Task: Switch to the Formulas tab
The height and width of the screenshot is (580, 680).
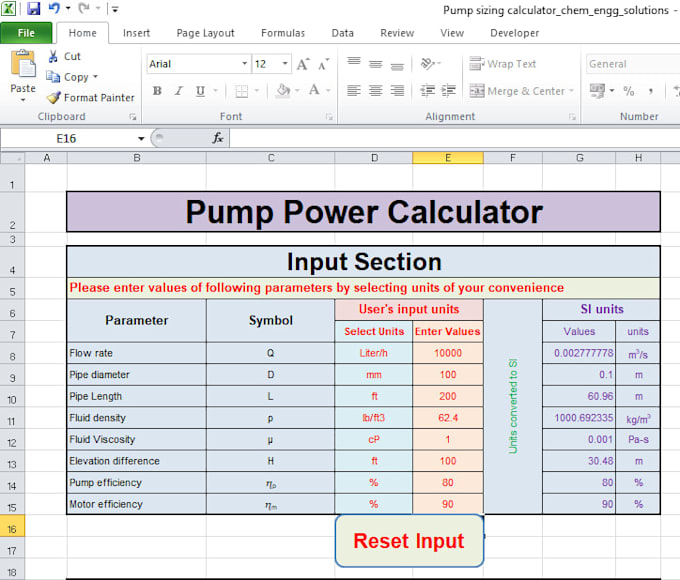Action: point(283,33)
